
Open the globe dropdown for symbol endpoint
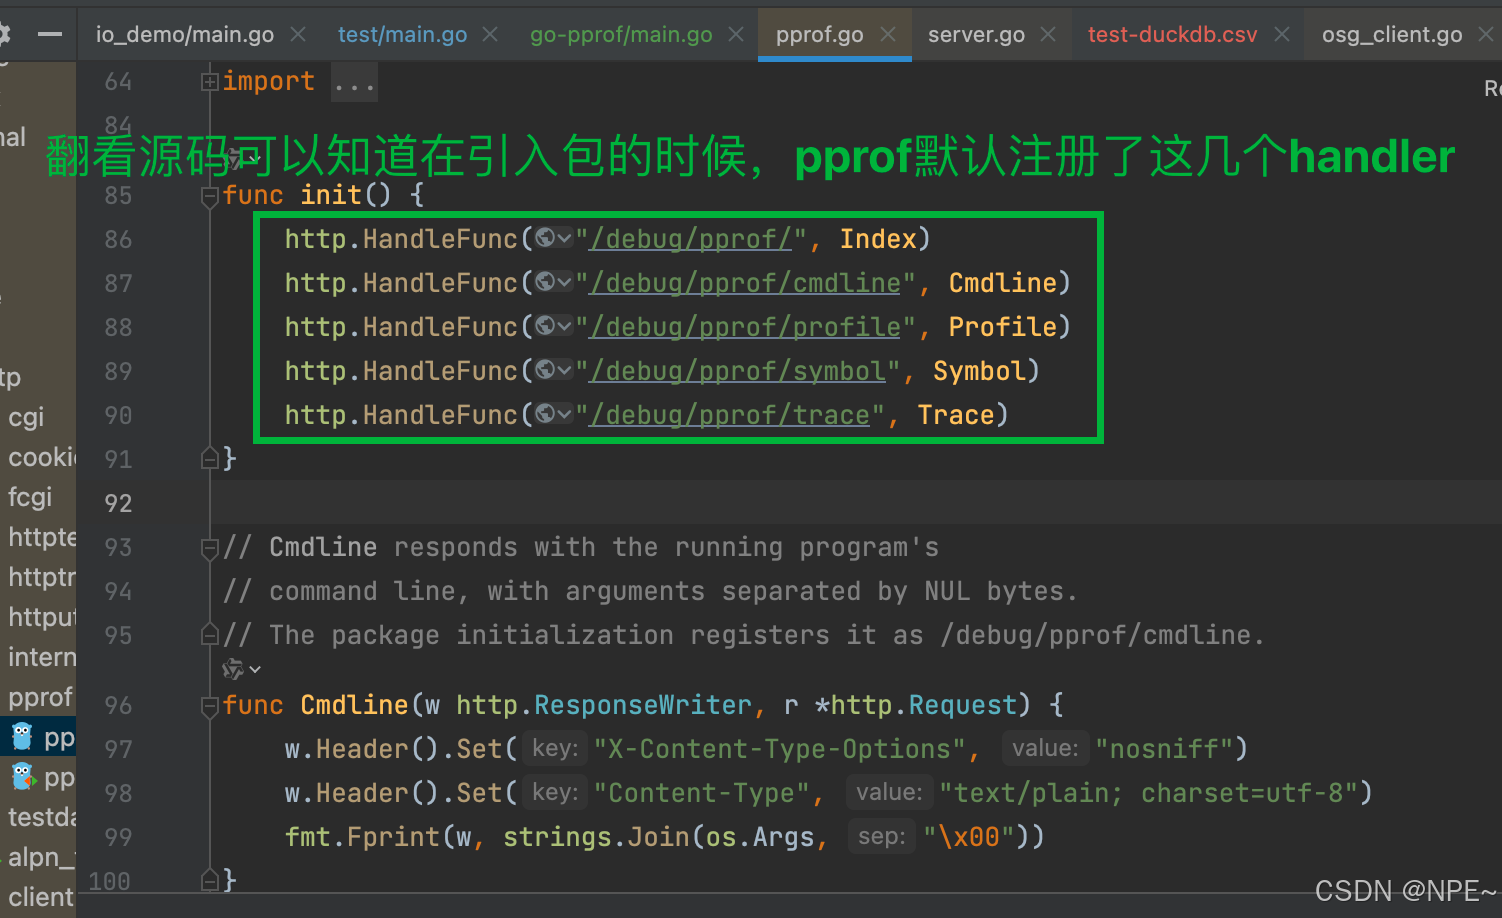(553, 370)
